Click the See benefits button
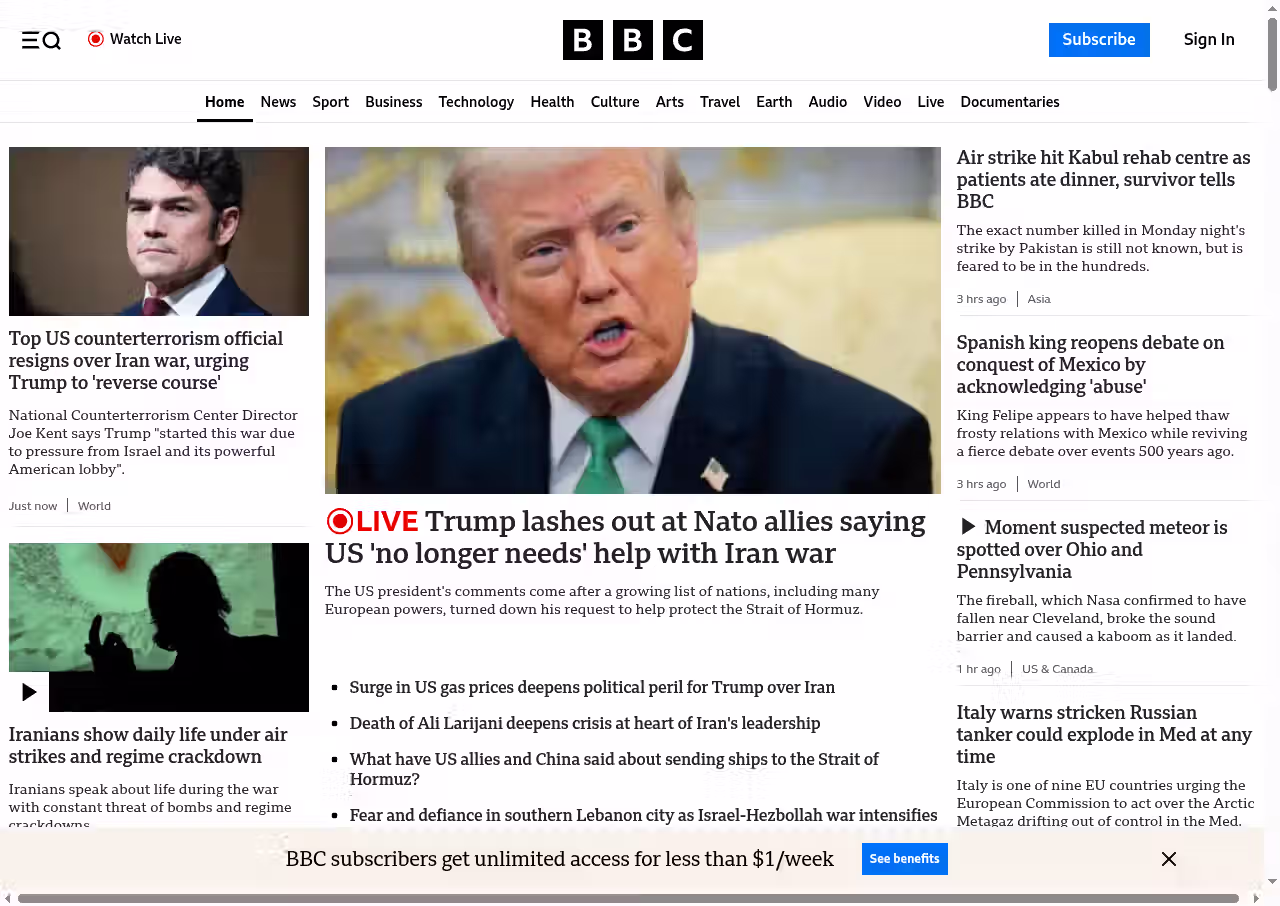The width and height of the screenshot is (1280, 906). pos(904,859)
